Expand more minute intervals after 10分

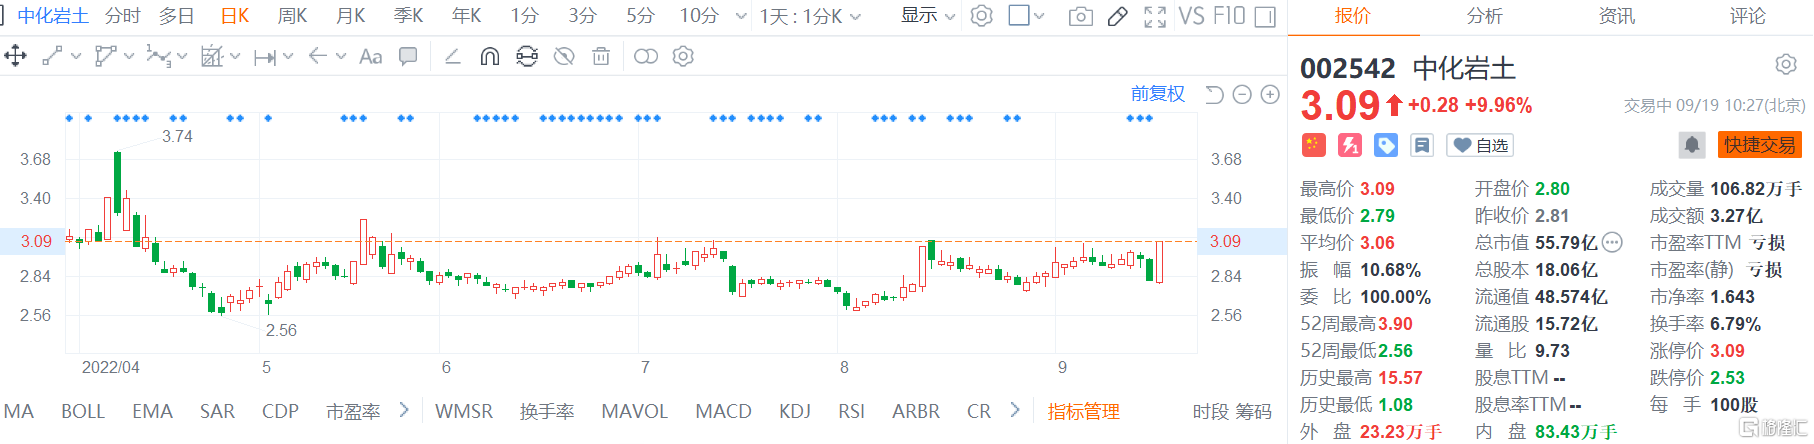[741, 16]
